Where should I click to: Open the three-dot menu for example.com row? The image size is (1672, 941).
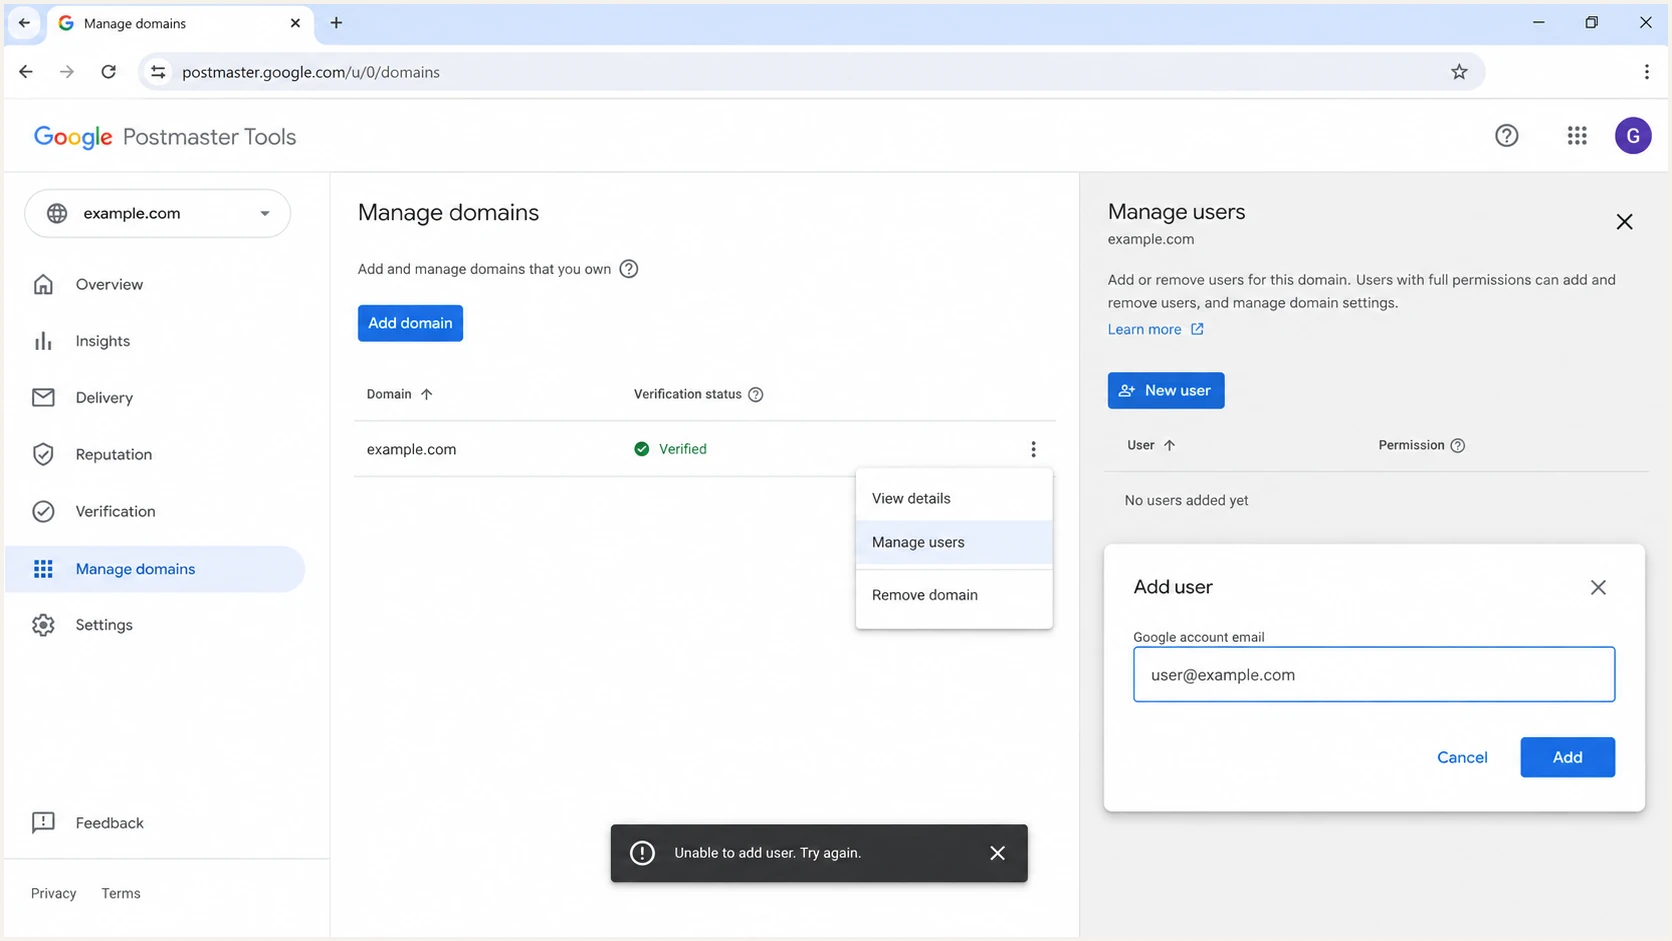1033,450
